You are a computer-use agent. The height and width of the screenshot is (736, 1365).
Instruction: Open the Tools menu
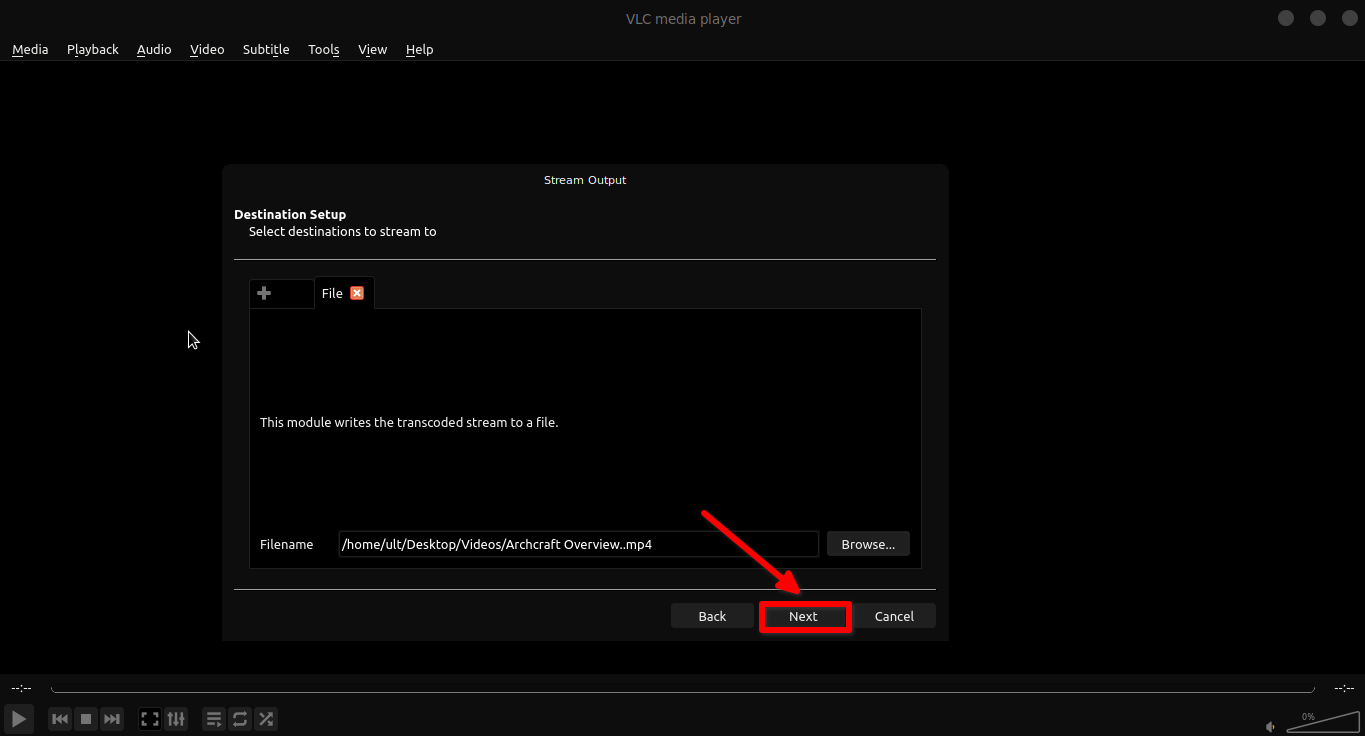(x=323, y=49)
